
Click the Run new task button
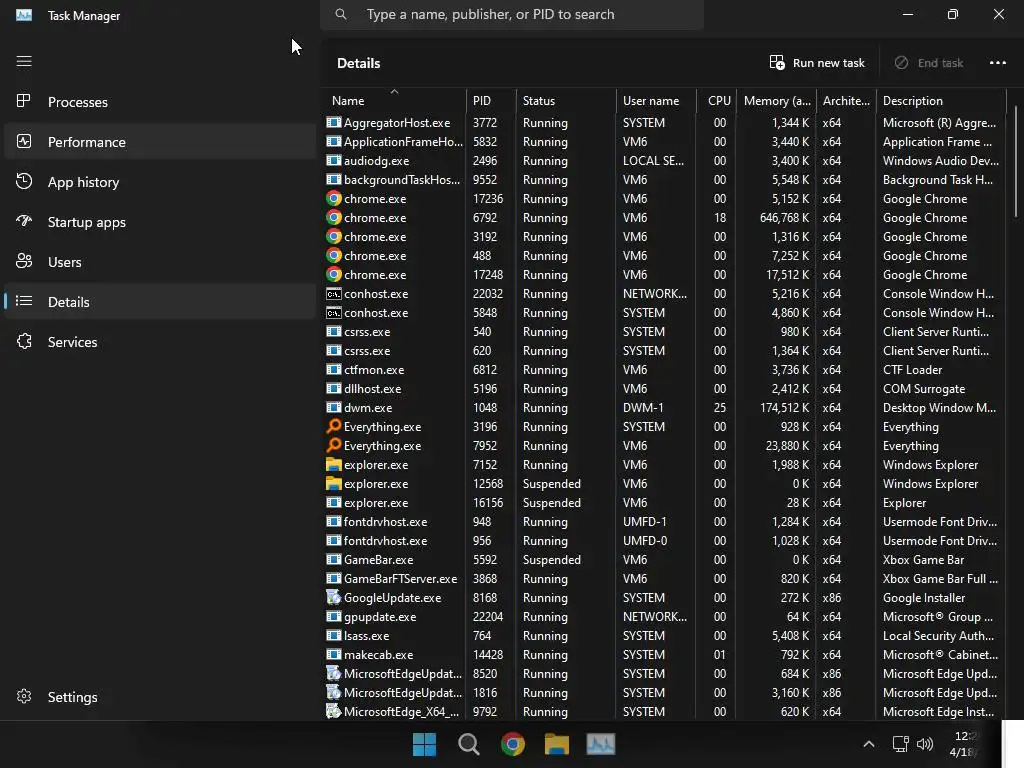(x=816, y=63)
